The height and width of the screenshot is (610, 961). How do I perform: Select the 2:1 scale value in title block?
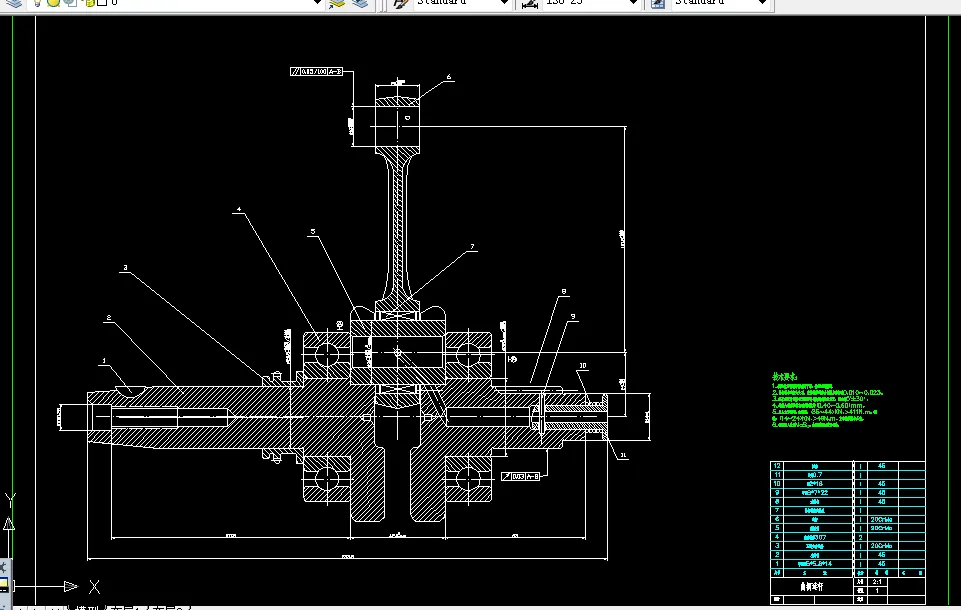tap(877, 582)
